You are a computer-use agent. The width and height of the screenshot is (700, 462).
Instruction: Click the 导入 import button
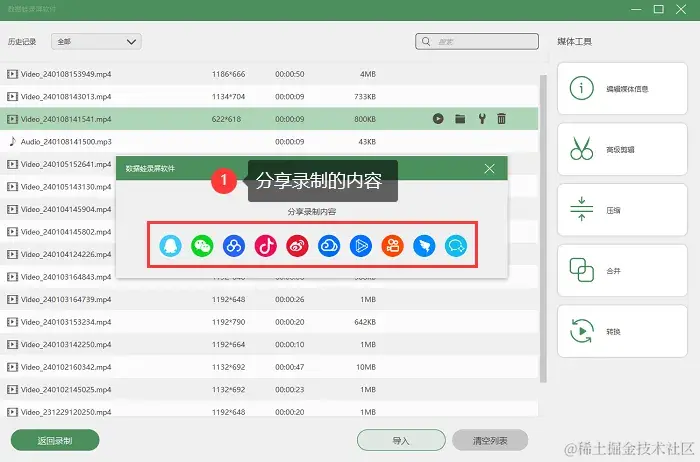pos(401,441)
